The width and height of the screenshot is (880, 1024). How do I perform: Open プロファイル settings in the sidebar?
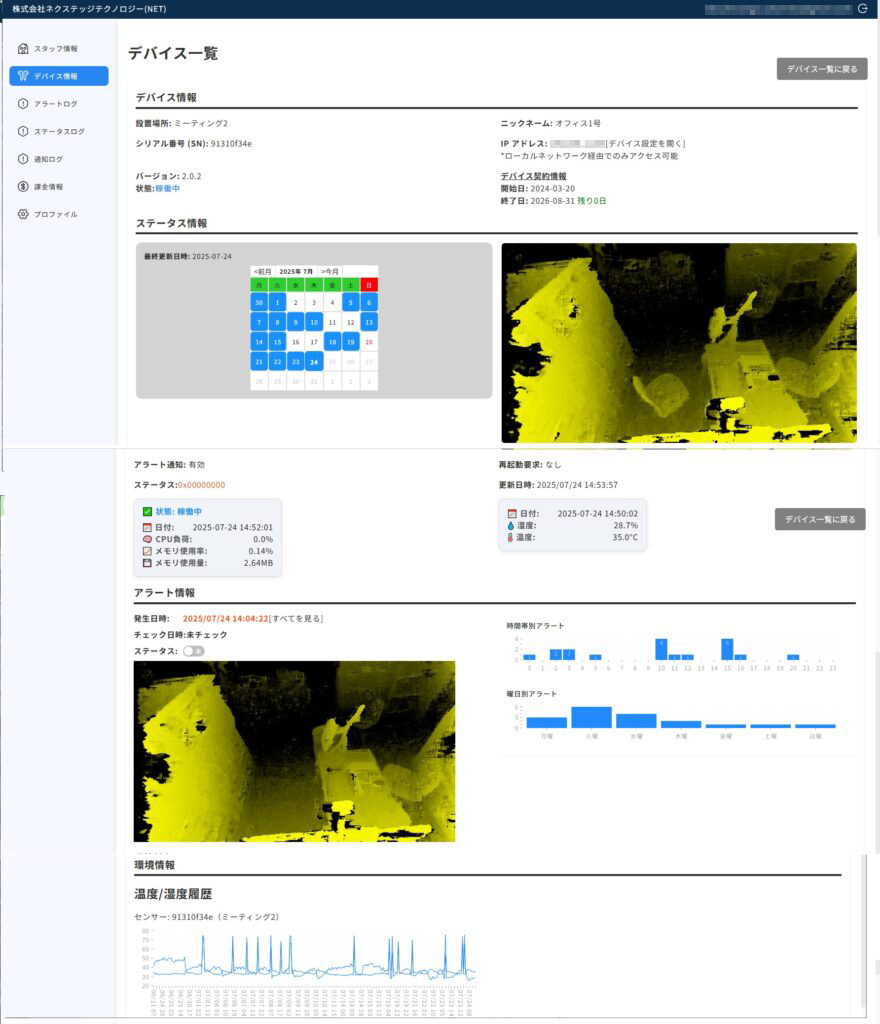[x=55, y=214]
